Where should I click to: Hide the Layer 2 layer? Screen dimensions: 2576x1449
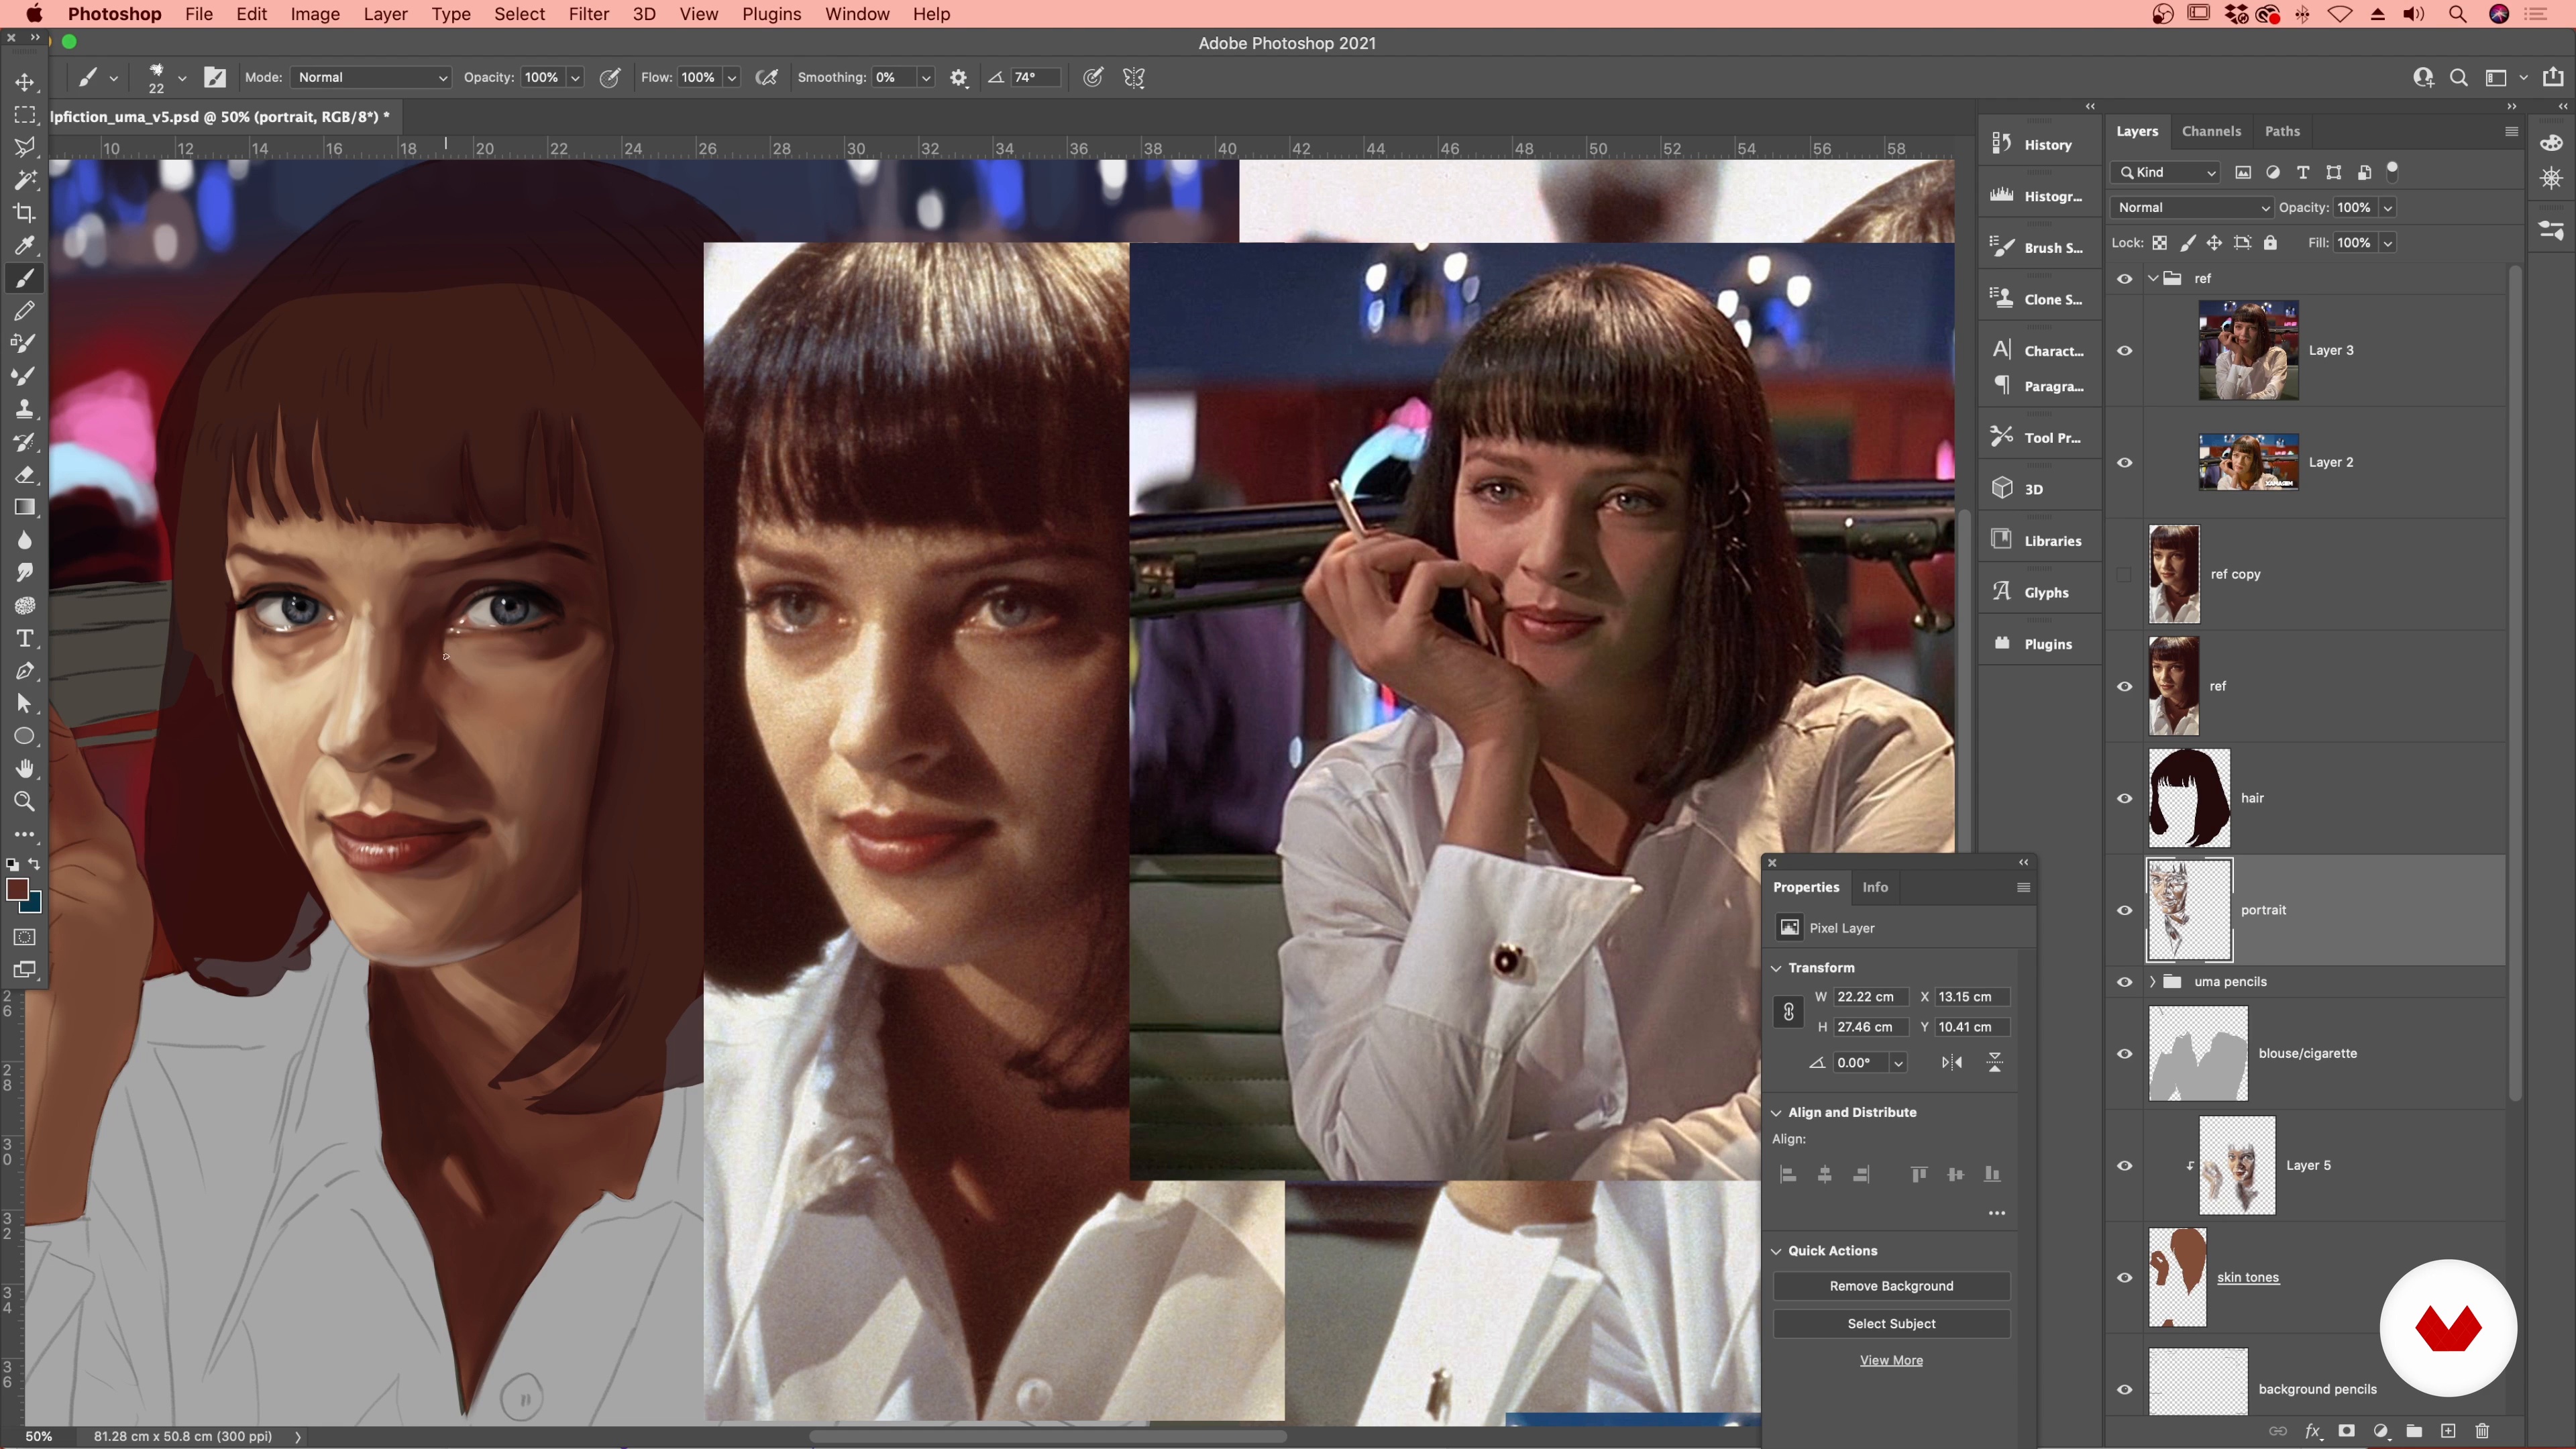point(2124,463)
